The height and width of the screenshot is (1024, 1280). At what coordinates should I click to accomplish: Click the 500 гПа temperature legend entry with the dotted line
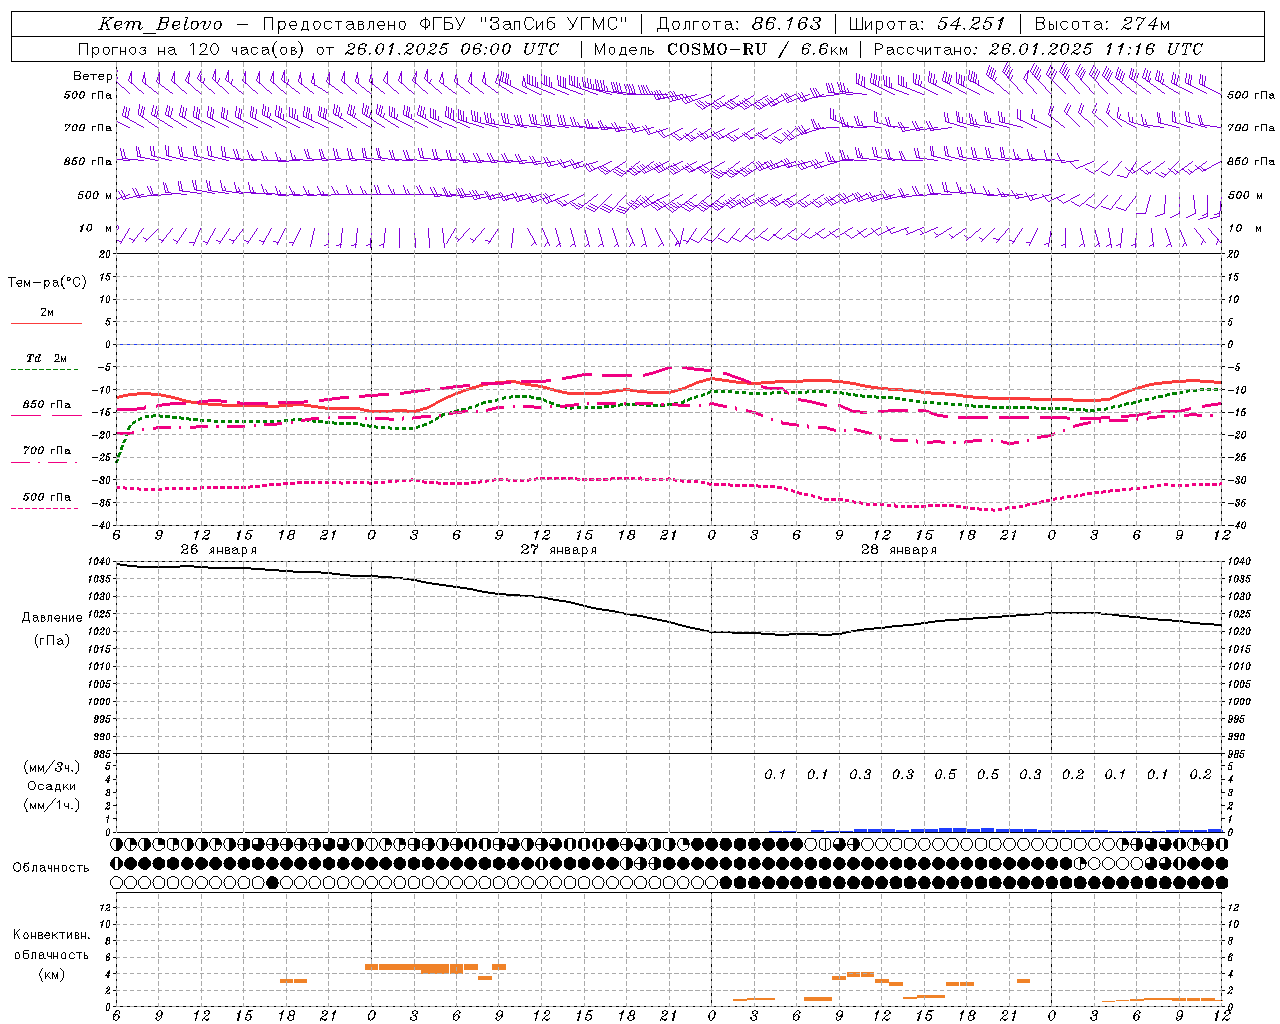[x=47, y=497]
